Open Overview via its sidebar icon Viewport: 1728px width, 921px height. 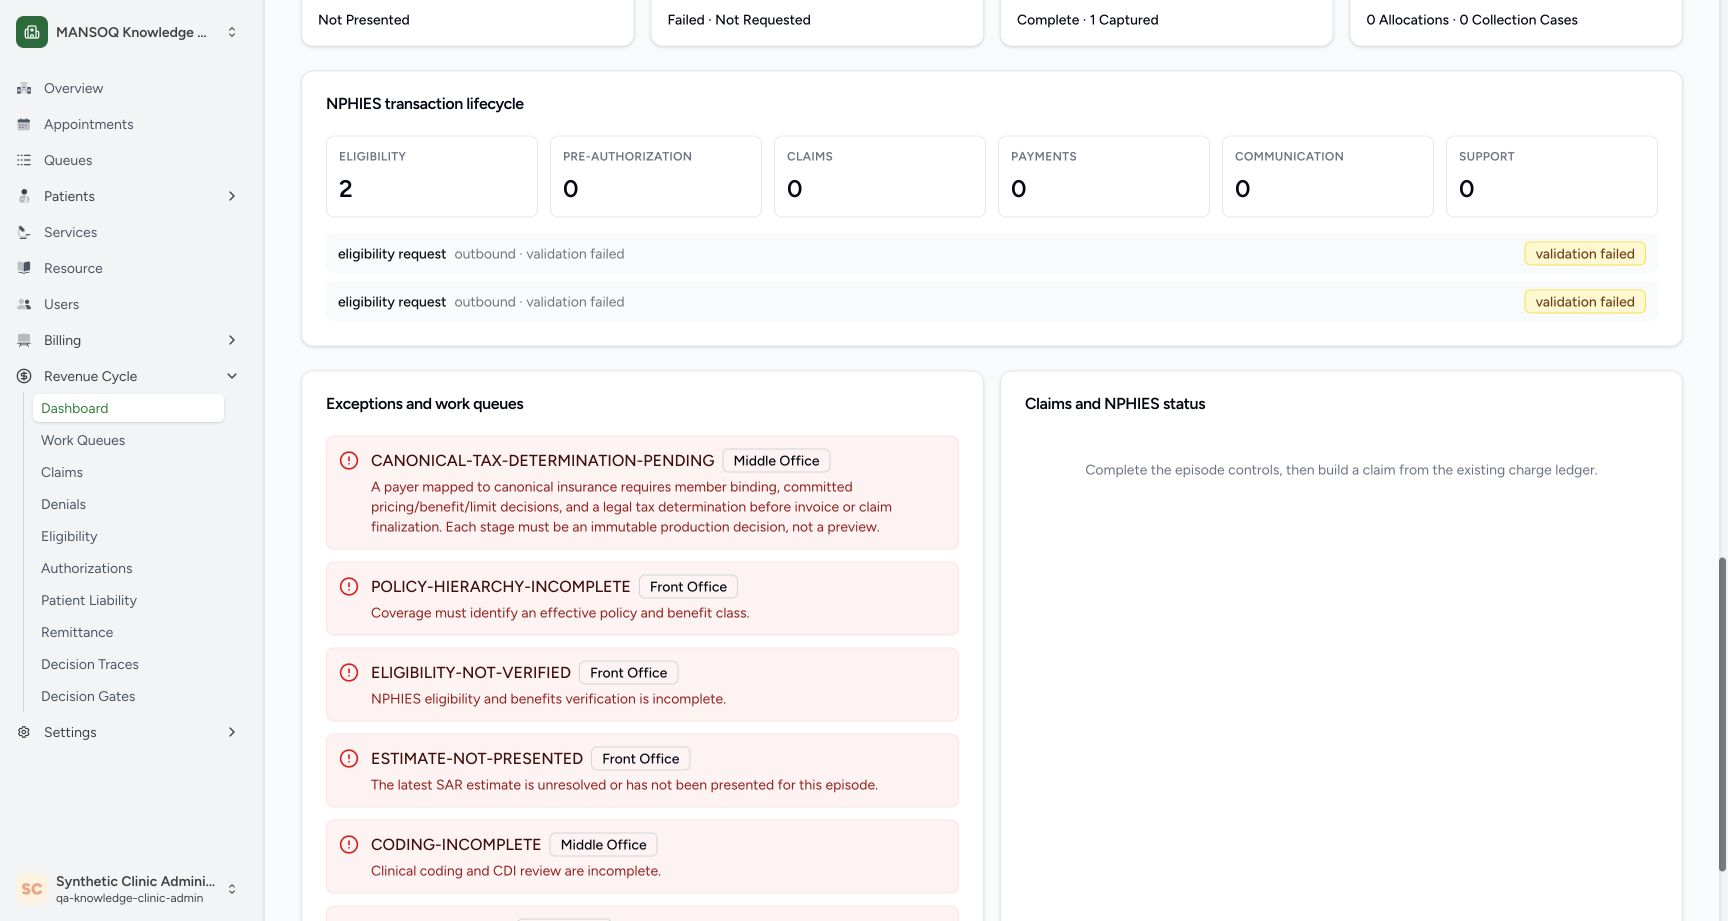click(x=24, y=88)
